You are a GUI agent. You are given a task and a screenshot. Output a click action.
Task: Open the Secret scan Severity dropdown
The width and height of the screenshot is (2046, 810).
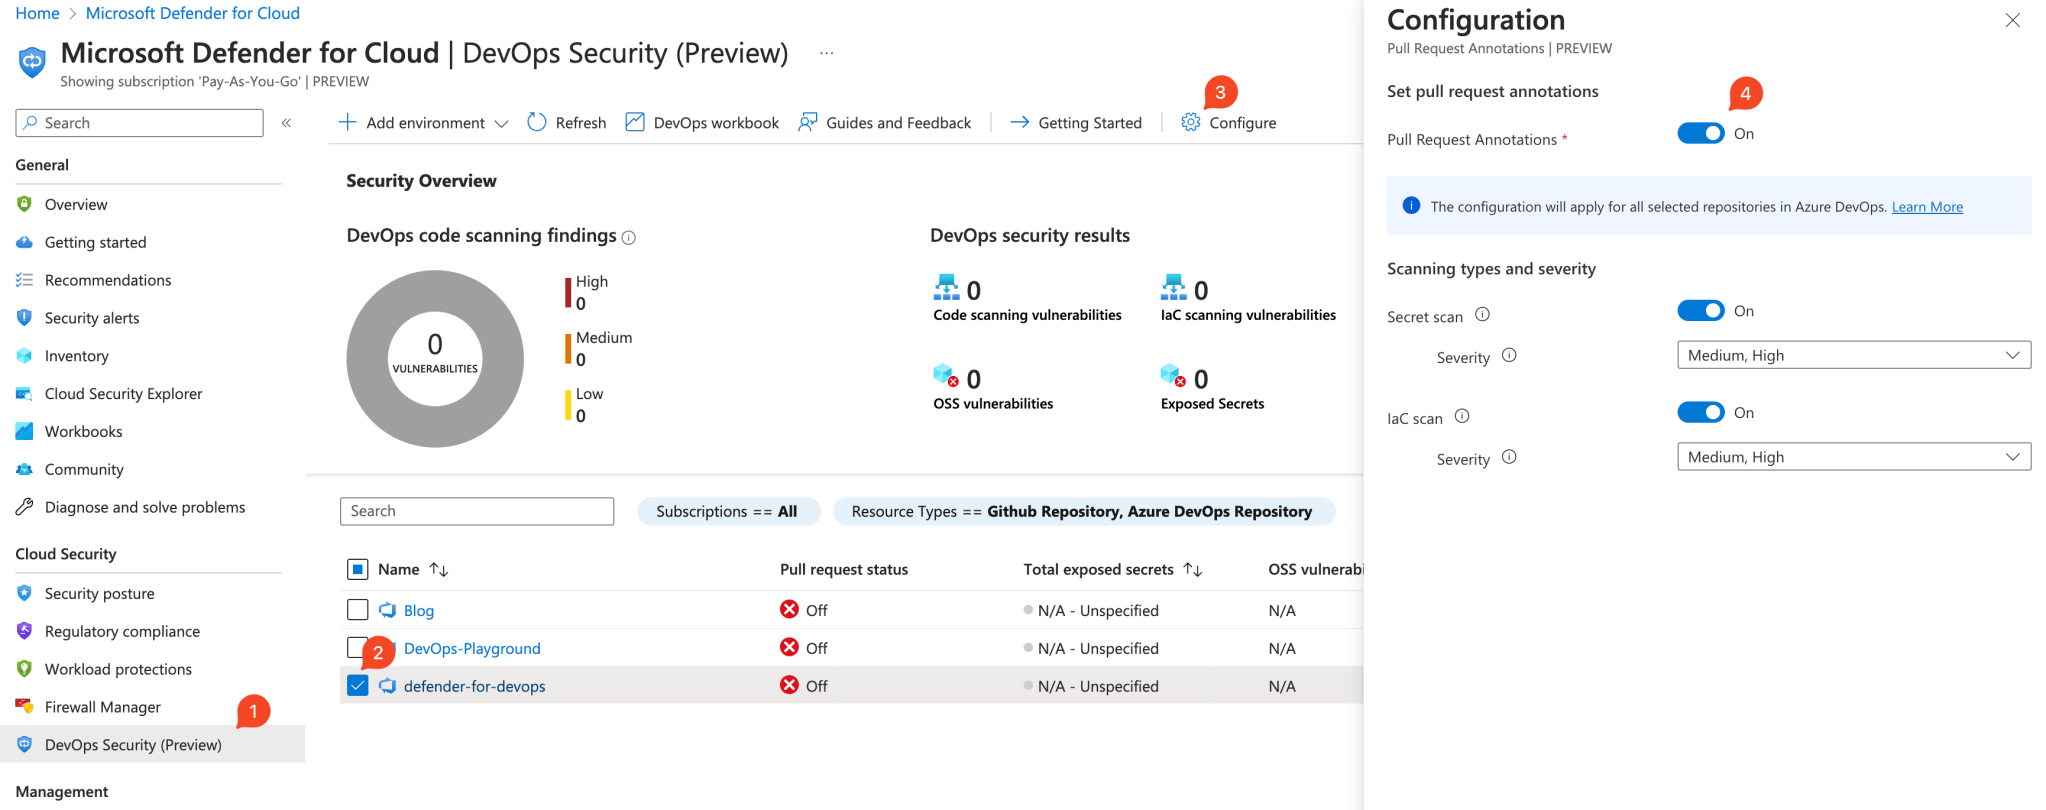(x=1854, y=355)
